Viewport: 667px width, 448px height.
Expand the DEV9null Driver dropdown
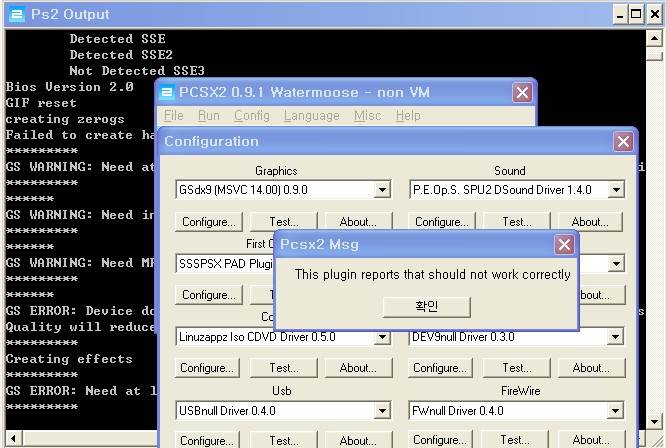click(x=615, y=337)
